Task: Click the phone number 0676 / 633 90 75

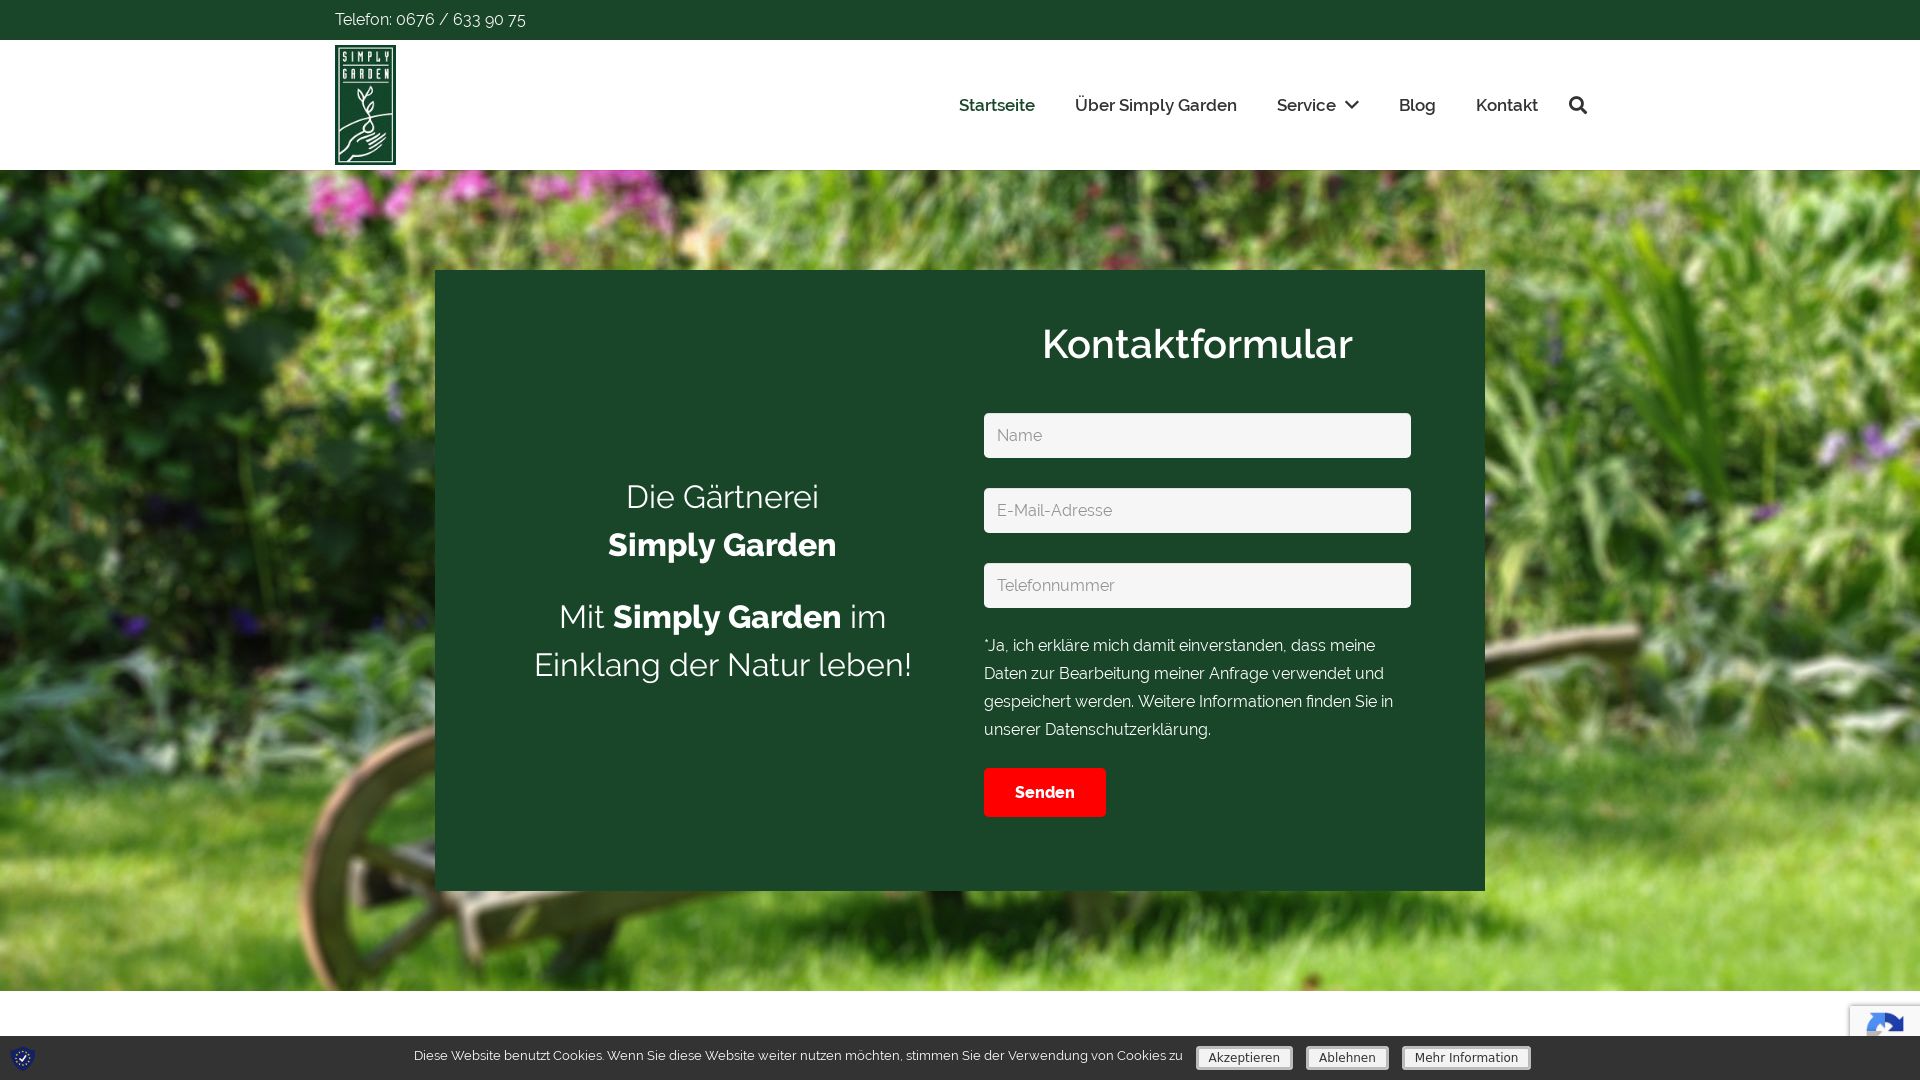Action: (461, 19)
